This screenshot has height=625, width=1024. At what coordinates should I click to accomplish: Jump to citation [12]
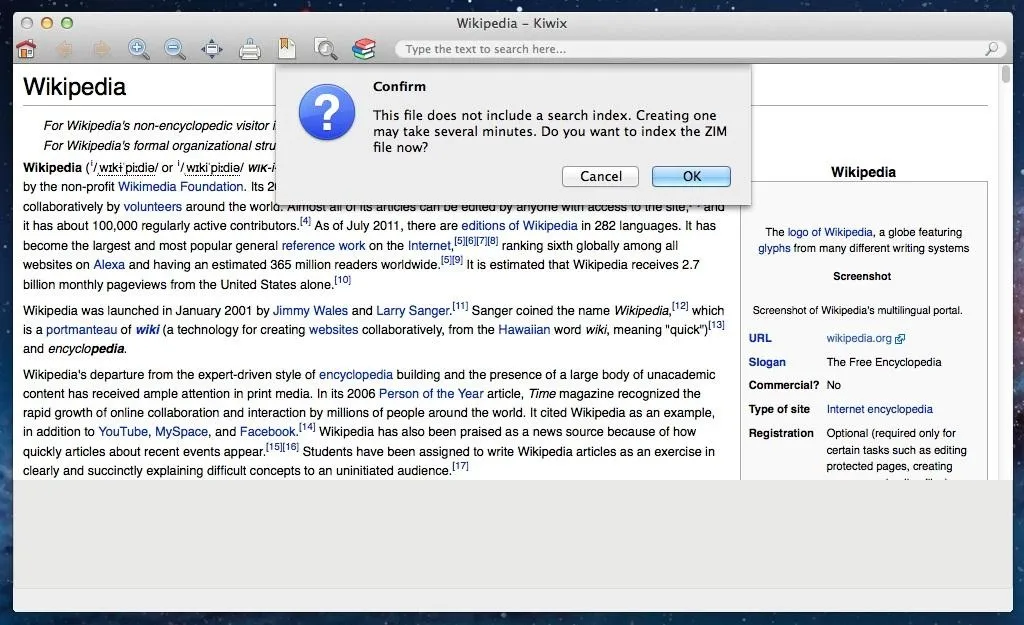[680, 306]
